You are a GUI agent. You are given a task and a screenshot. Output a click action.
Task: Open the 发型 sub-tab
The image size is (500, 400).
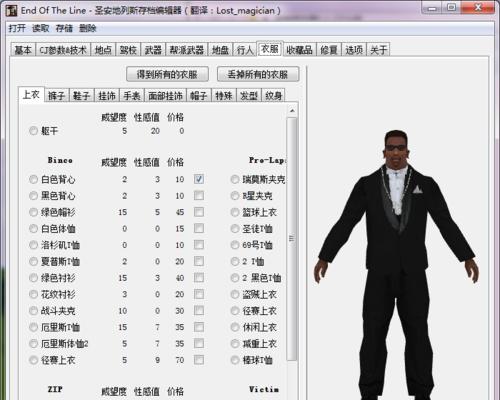(x=249, y=96)
